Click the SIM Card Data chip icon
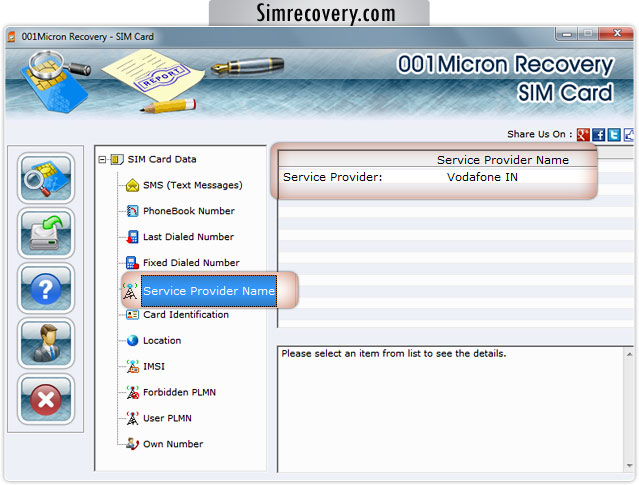Image resolution: width=639 pixels, height=485 pixels. click(x=117, y=159)
